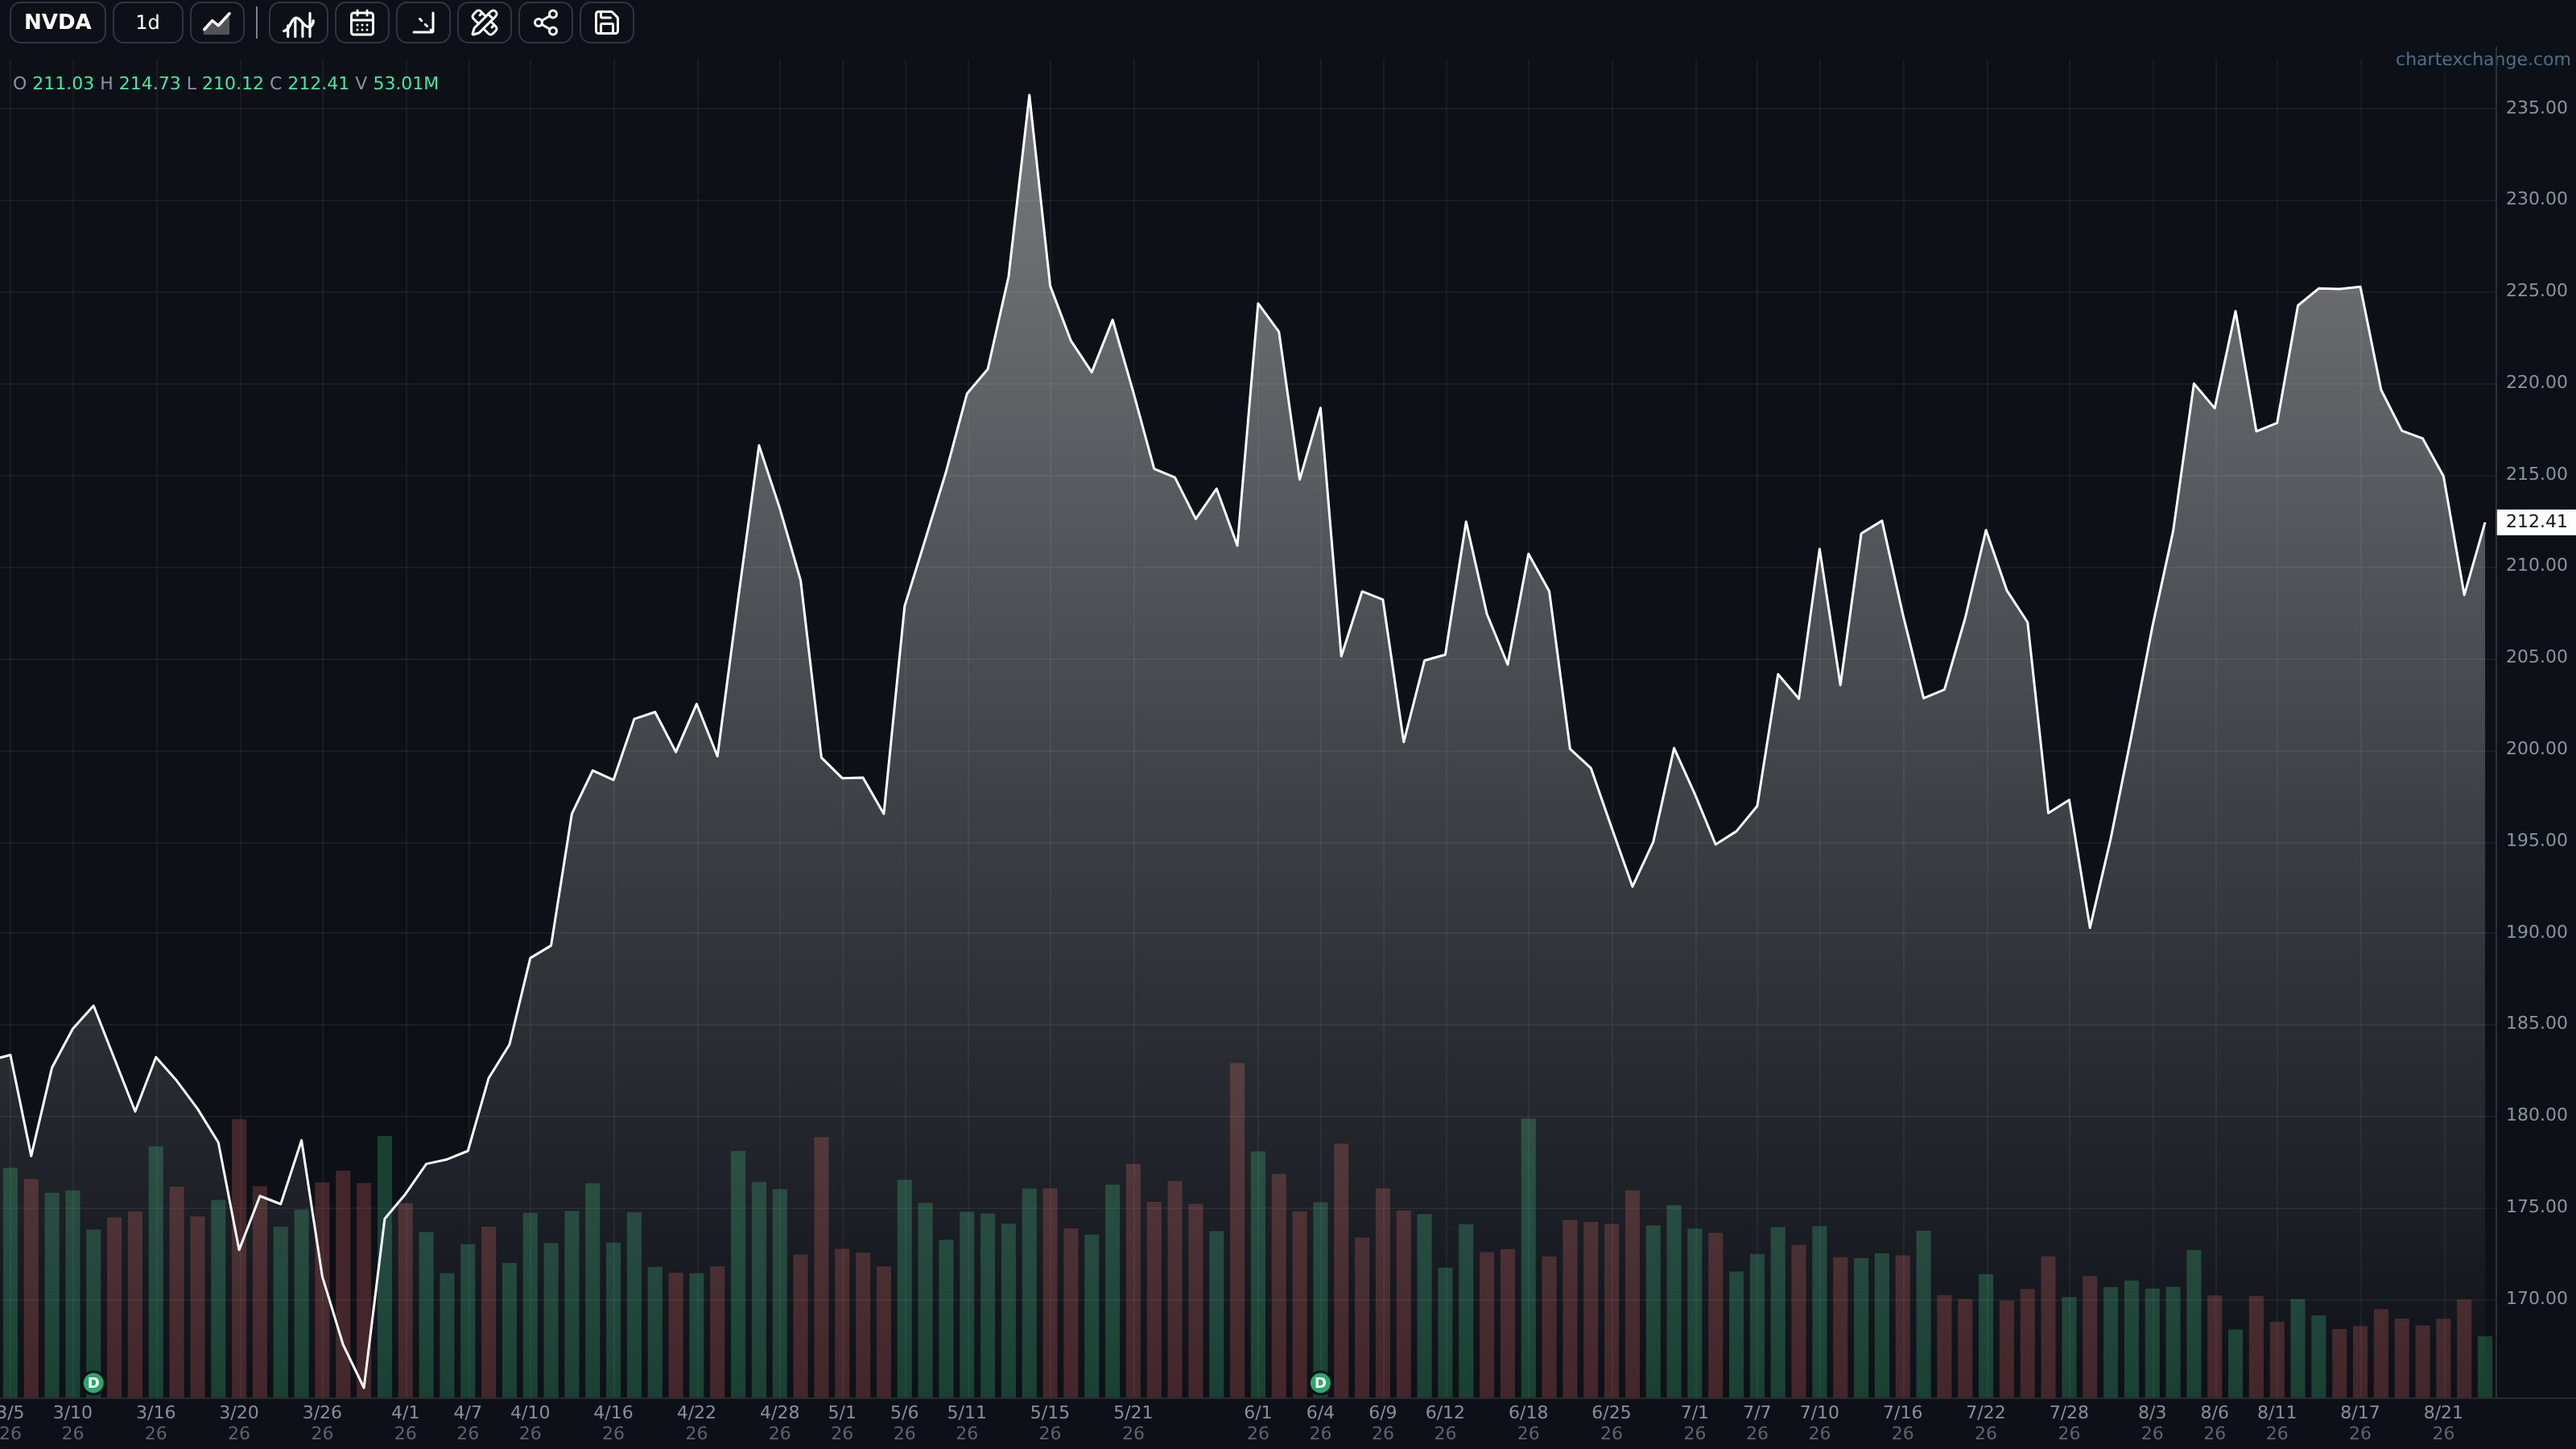Click the 170.00 price axis label
2576x1449 pixels.
click(2535, 1298)
